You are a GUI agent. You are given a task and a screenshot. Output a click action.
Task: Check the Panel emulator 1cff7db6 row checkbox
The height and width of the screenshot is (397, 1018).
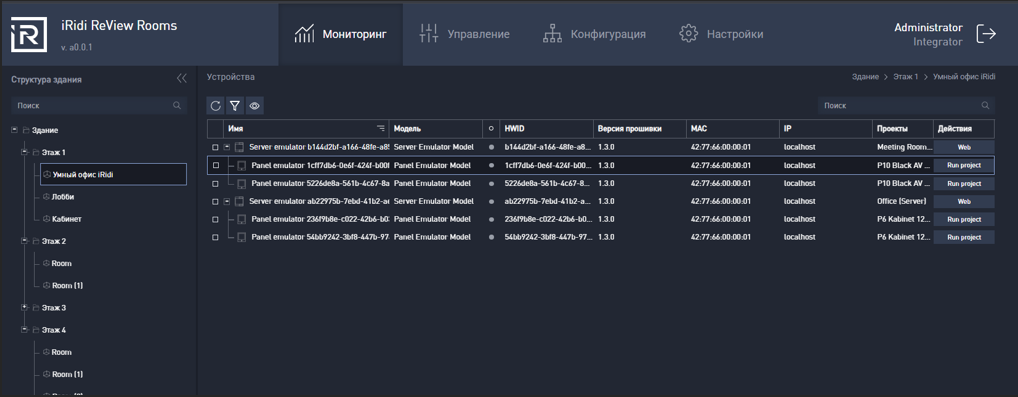tap(216, 165)
